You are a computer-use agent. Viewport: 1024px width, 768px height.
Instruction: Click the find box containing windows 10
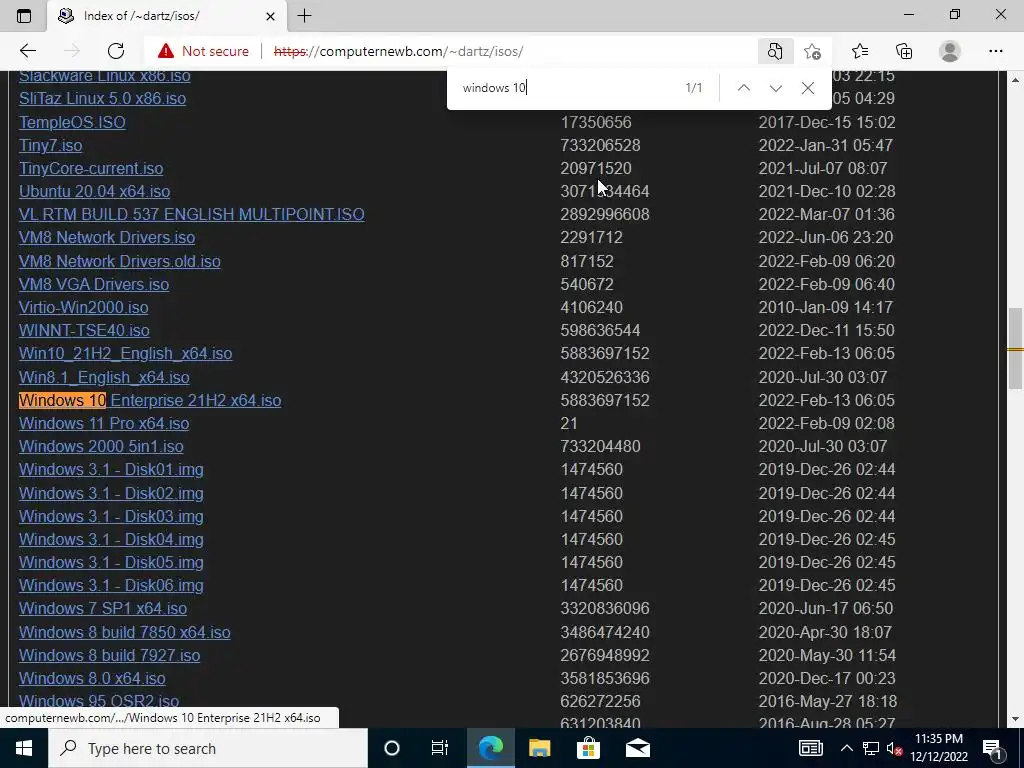568,88
